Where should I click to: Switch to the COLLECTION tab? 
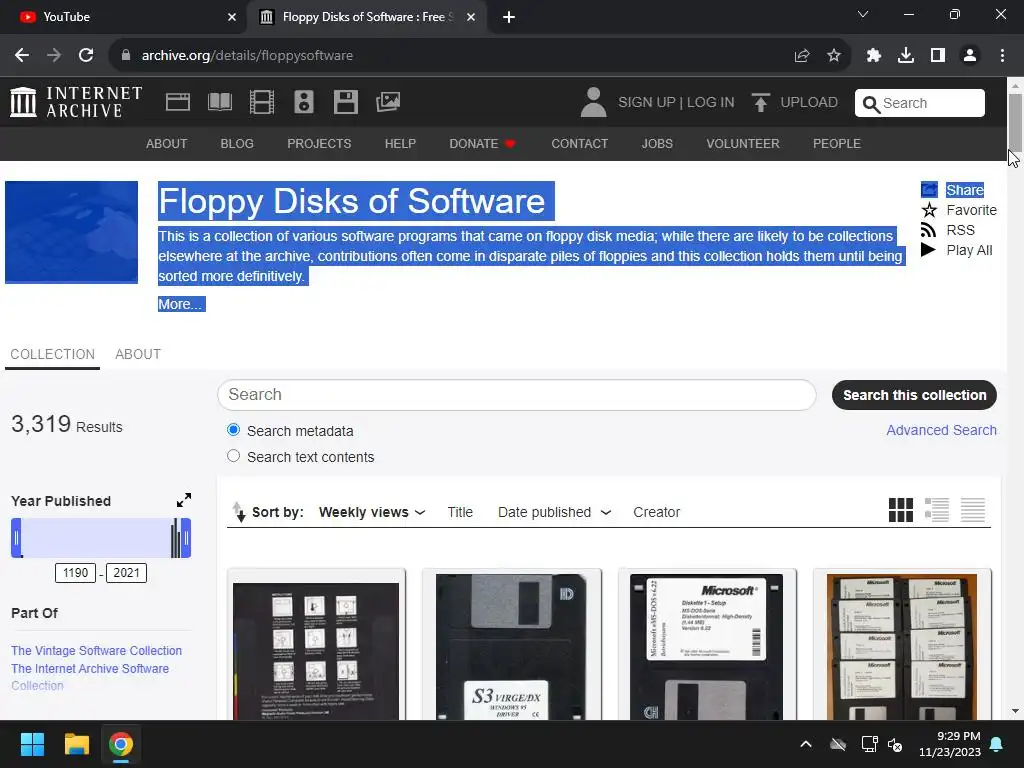tap(52, 354)
